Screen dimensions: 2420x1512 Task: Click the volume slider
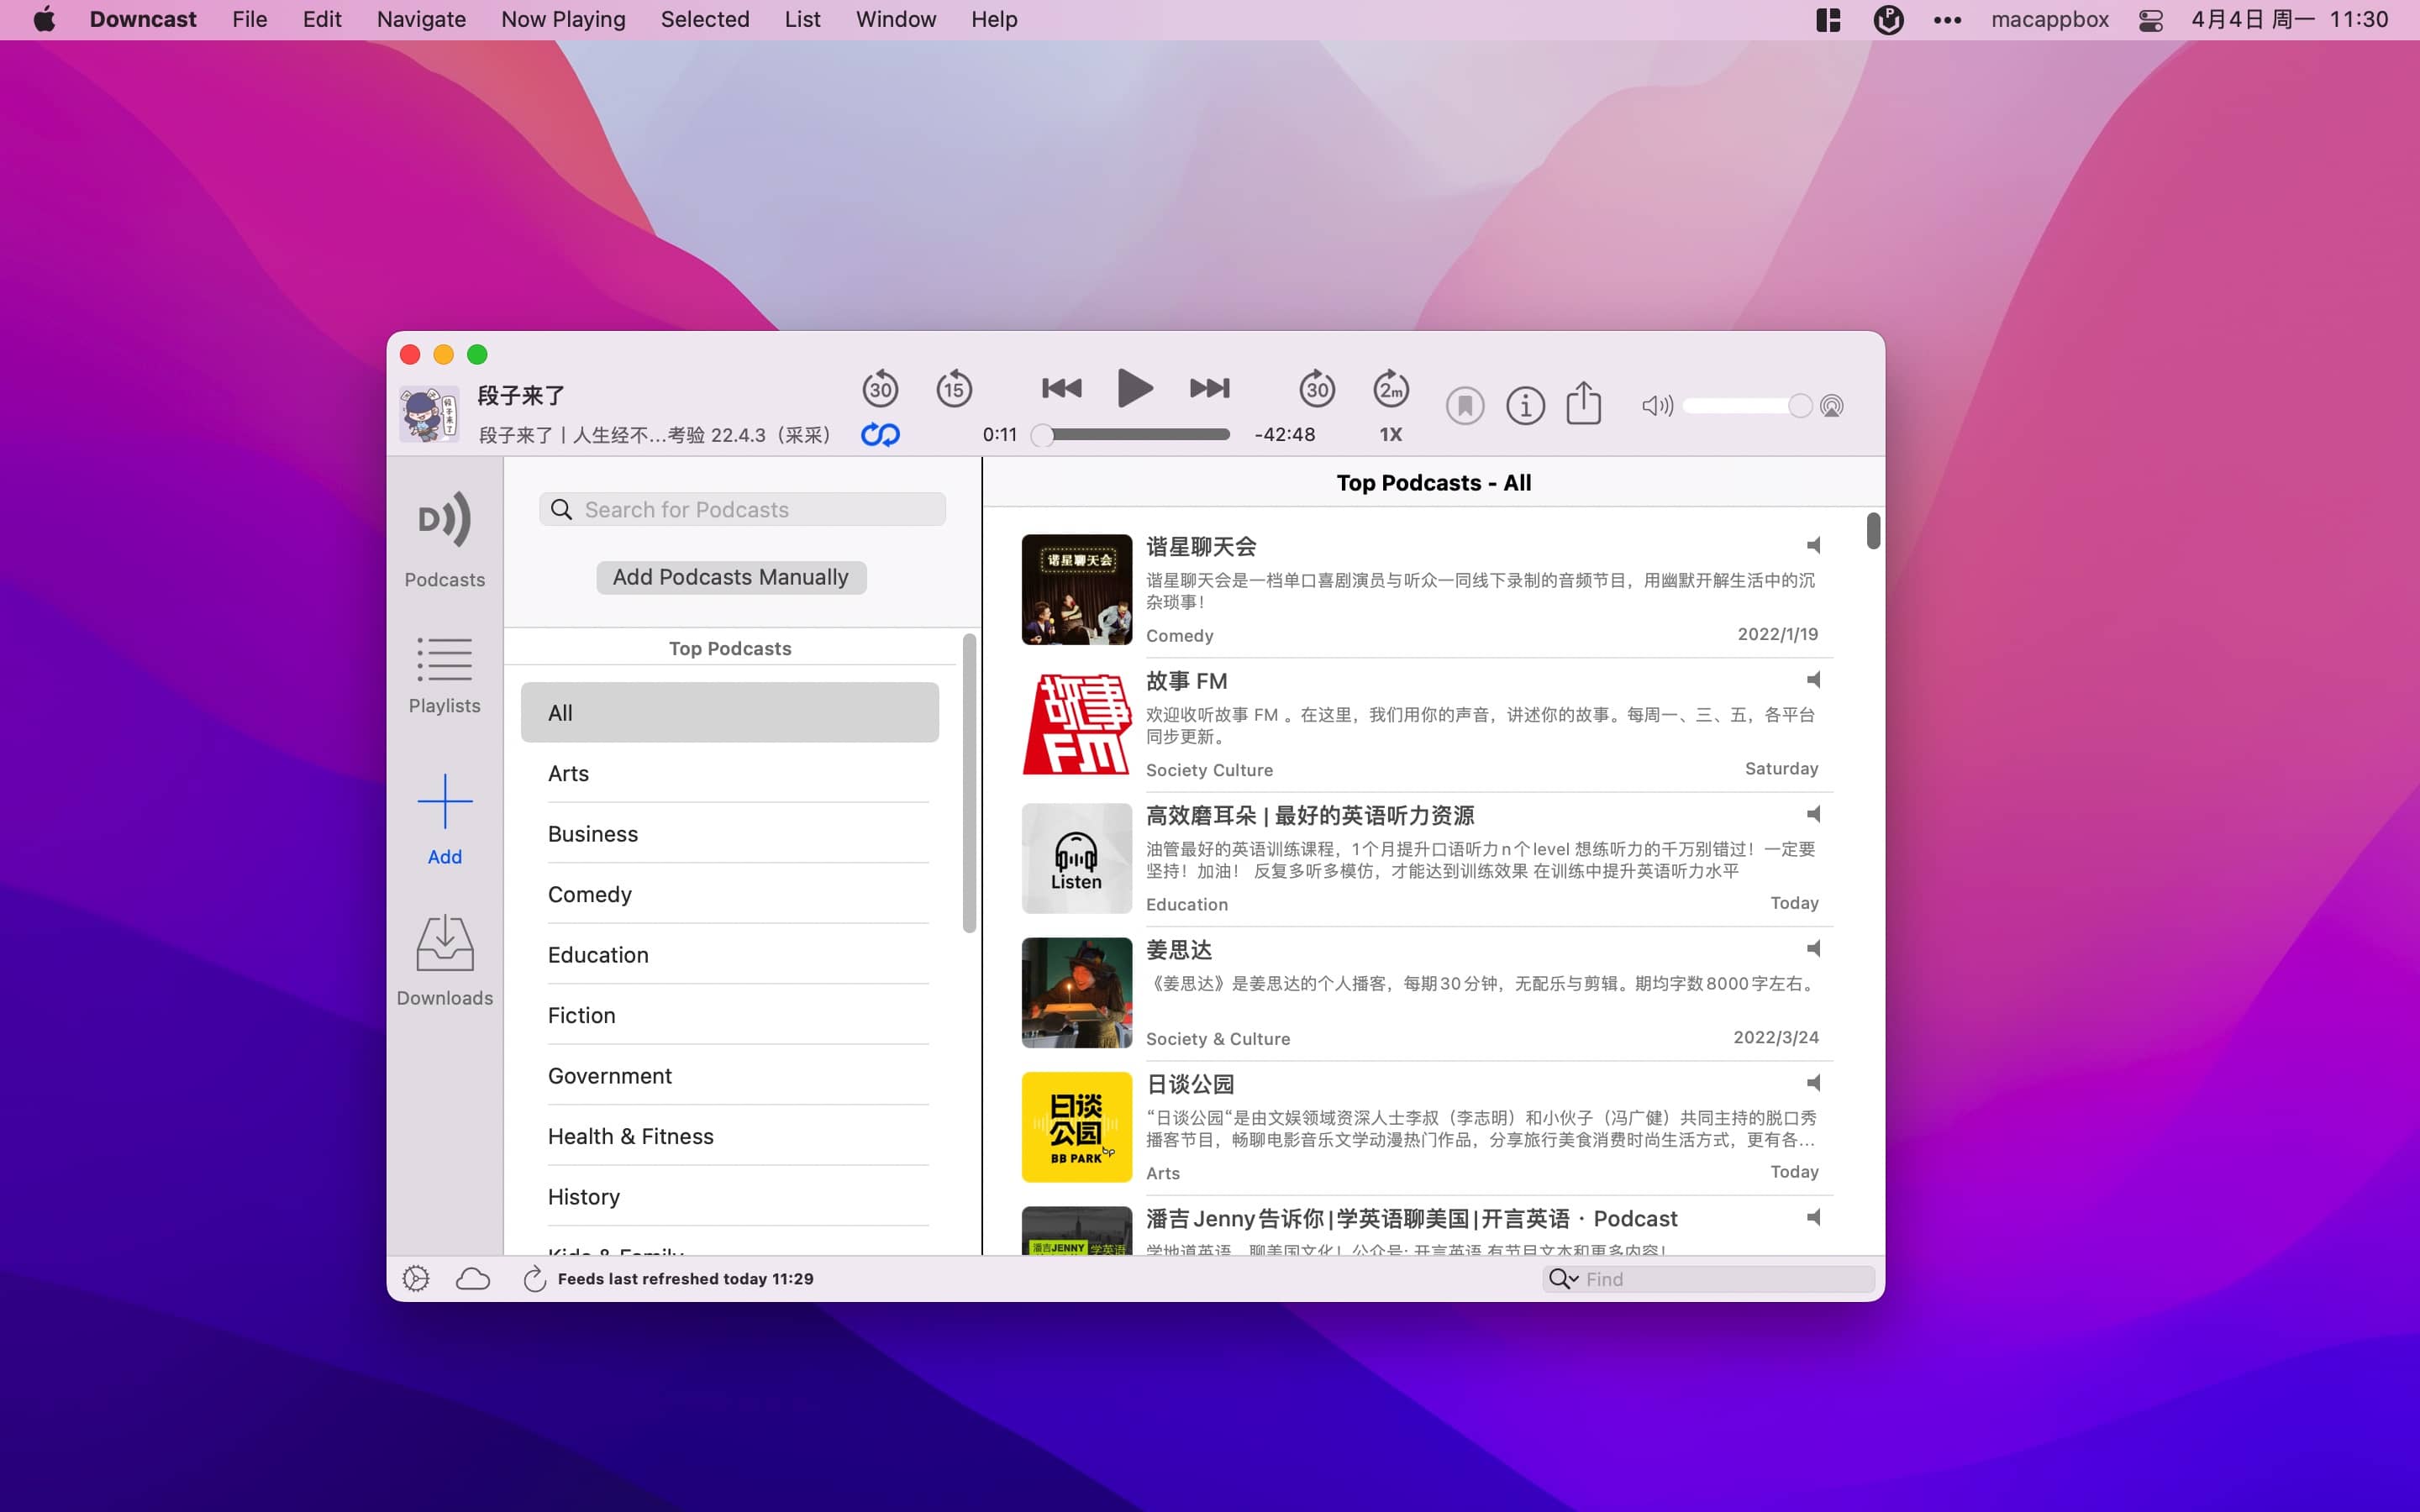[x=1746, y=405]
